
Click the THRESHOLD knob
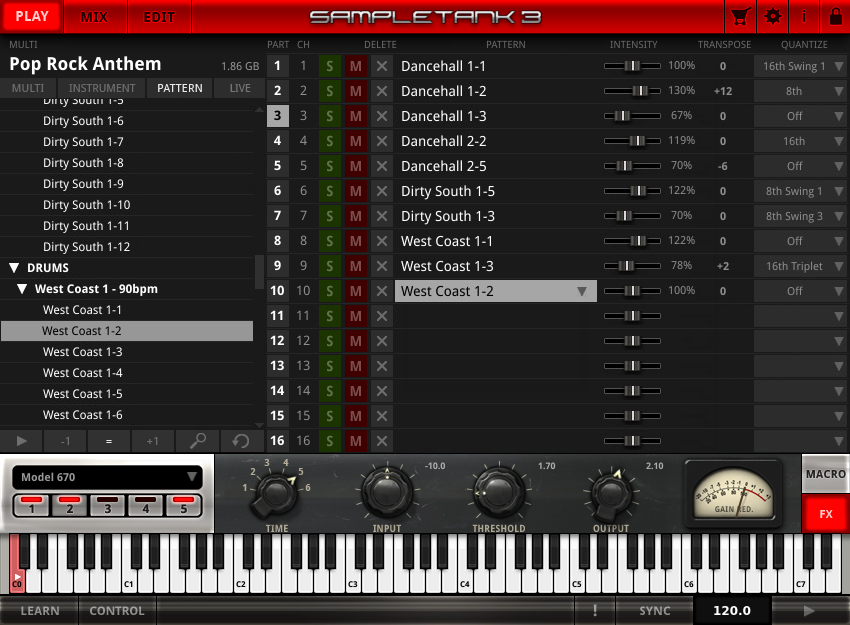pos(499,492)
